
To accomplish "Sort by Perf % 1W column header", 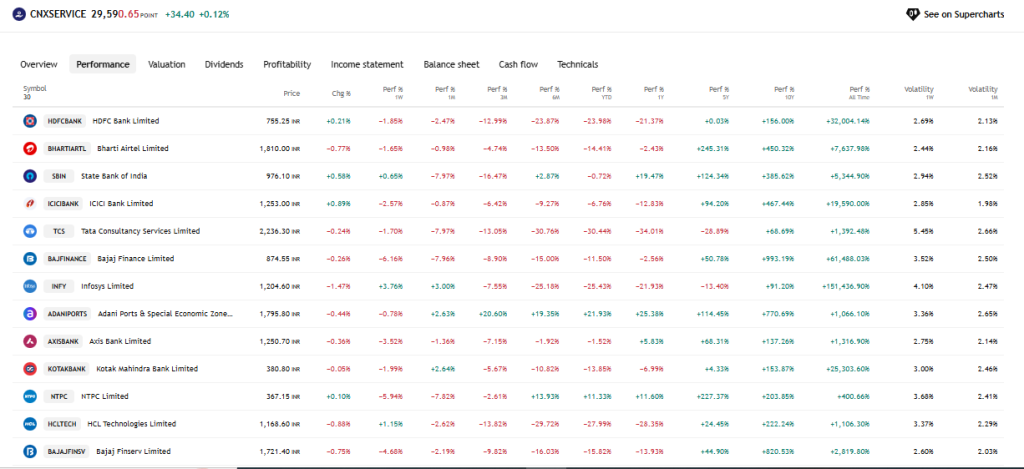I will 392,91.
